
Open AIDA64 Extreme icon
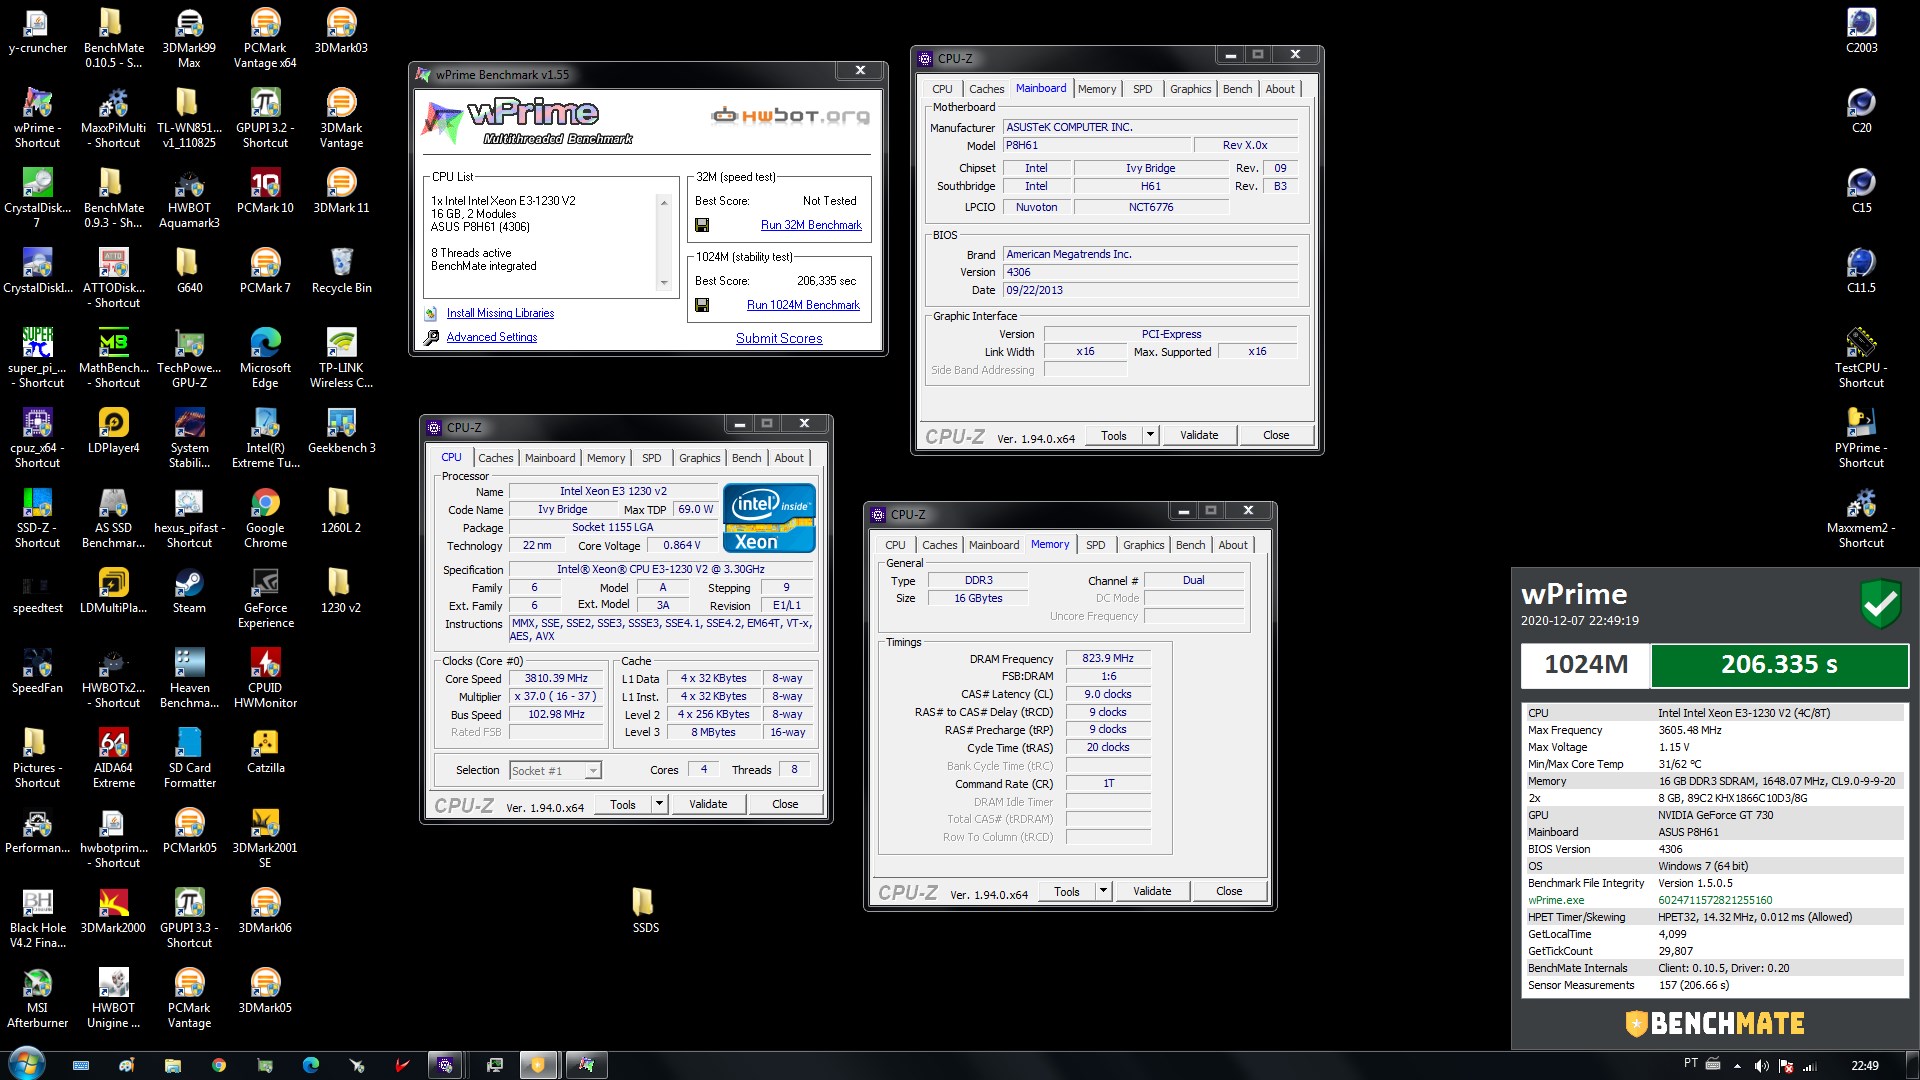coord(113,759)
